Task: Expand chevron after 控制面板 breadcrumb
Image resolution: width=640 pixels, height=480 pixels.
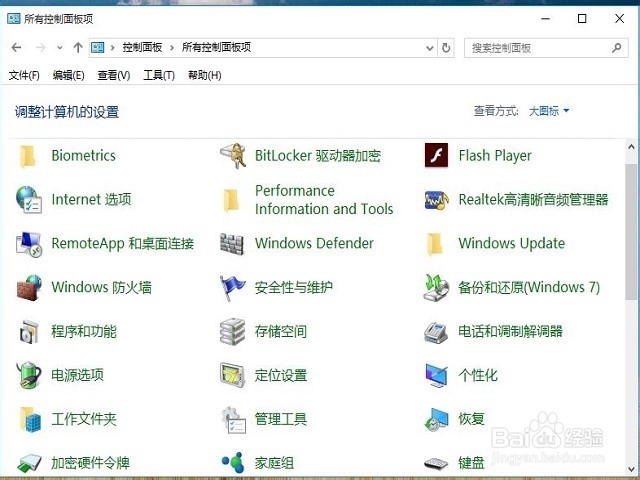Action: (172, 48)
